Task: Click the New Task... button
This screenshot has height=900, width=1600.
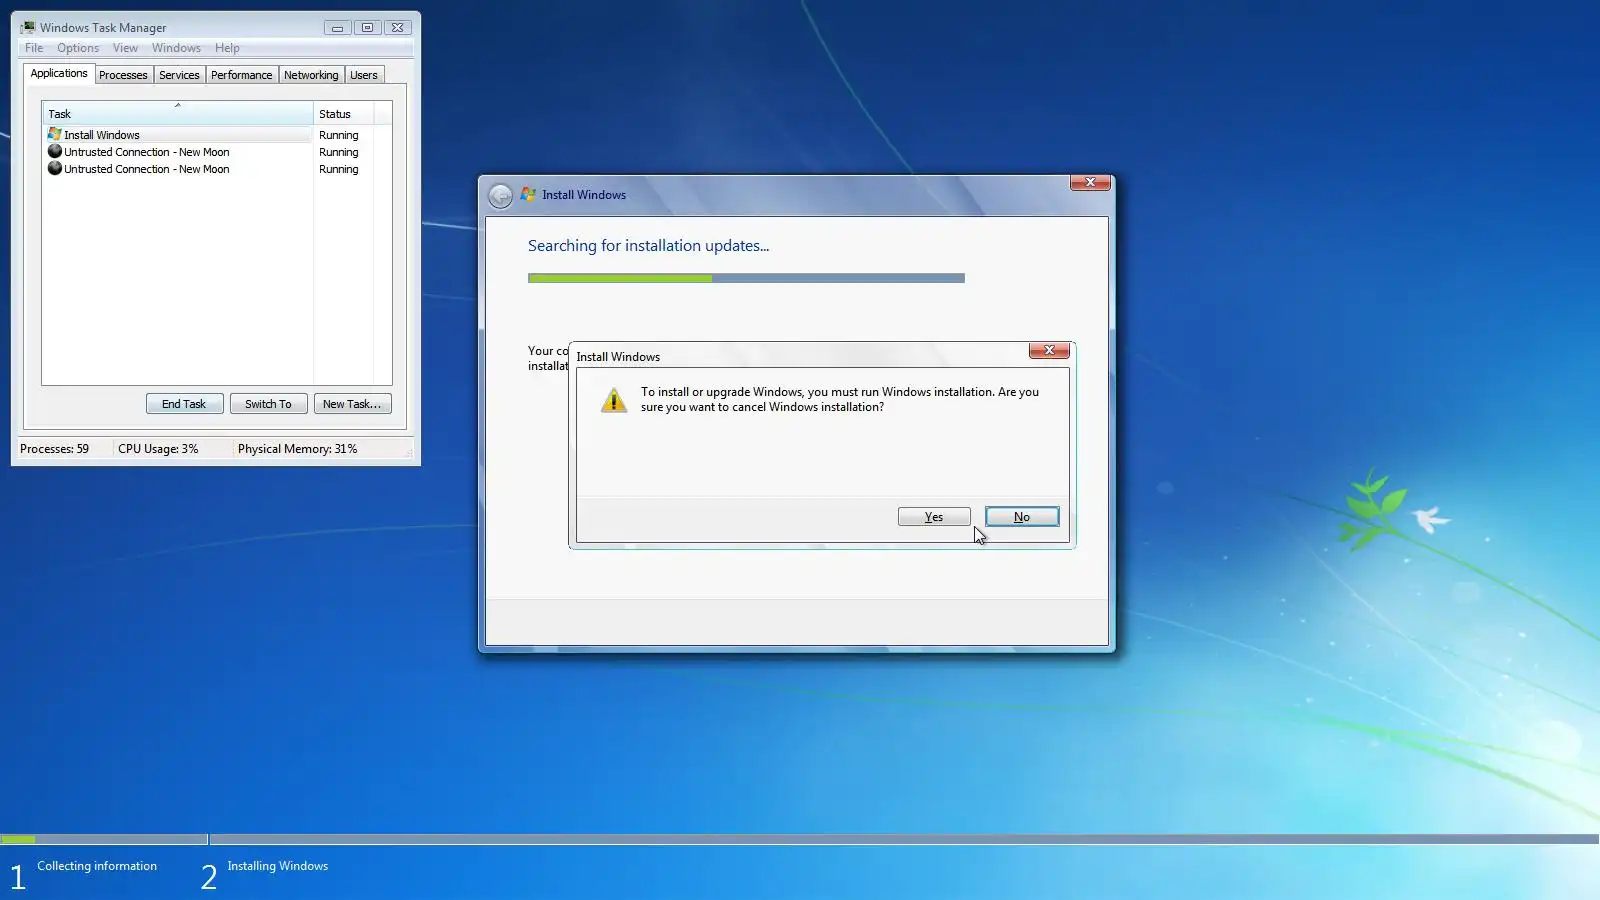Action: coord(352,404)
